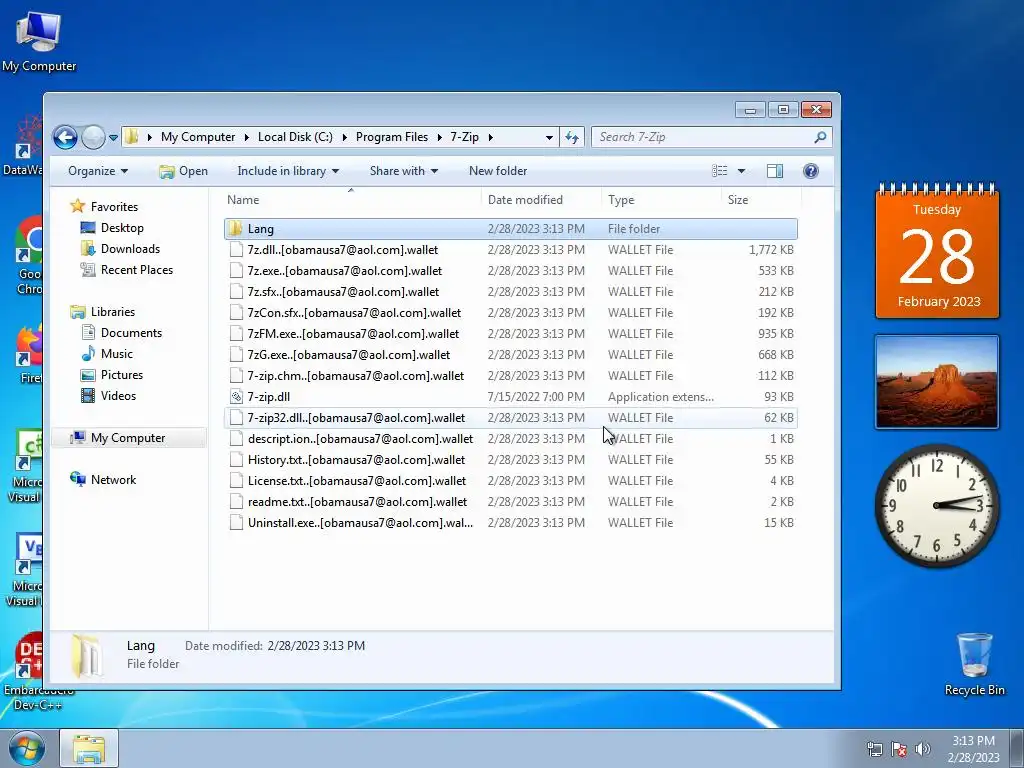Select the 7-zip.chm..[obamausa7@aol.com].wallet file
Viewport: 1024px width, 768px height.
tap(511, 376)
